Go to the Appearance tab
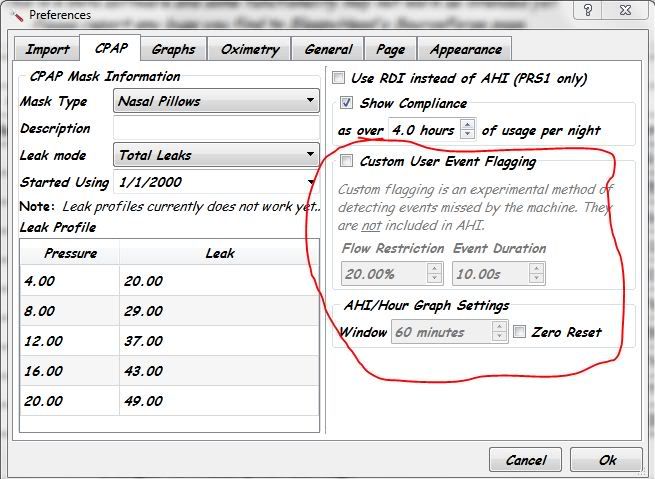 [x=468, y=49]
